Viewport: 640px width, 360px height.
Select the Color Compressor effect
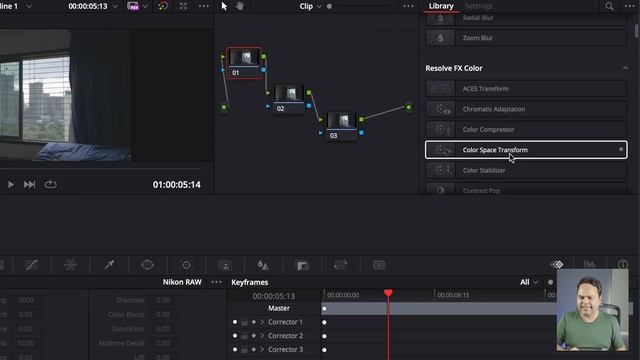pos(526,129)
